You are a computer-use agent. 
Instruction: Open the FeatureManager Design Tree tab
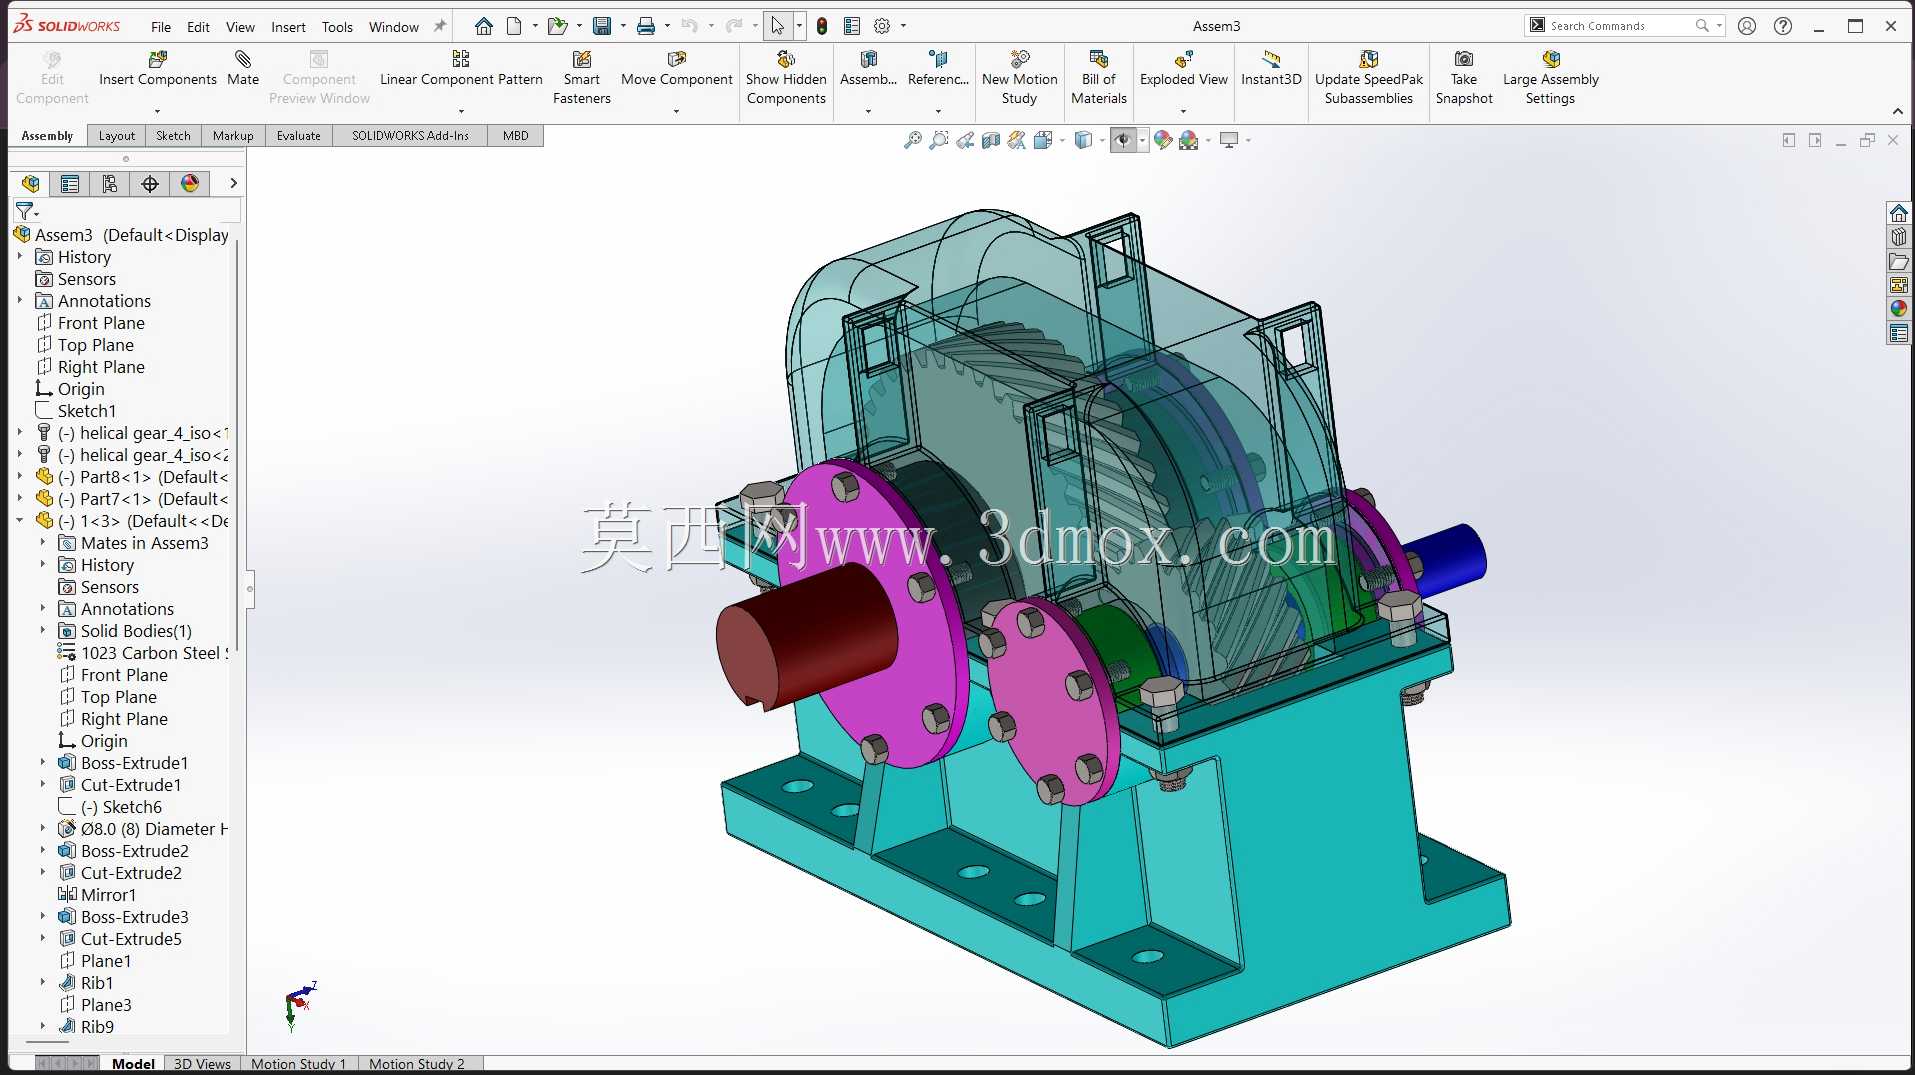(x=30, y=183)
